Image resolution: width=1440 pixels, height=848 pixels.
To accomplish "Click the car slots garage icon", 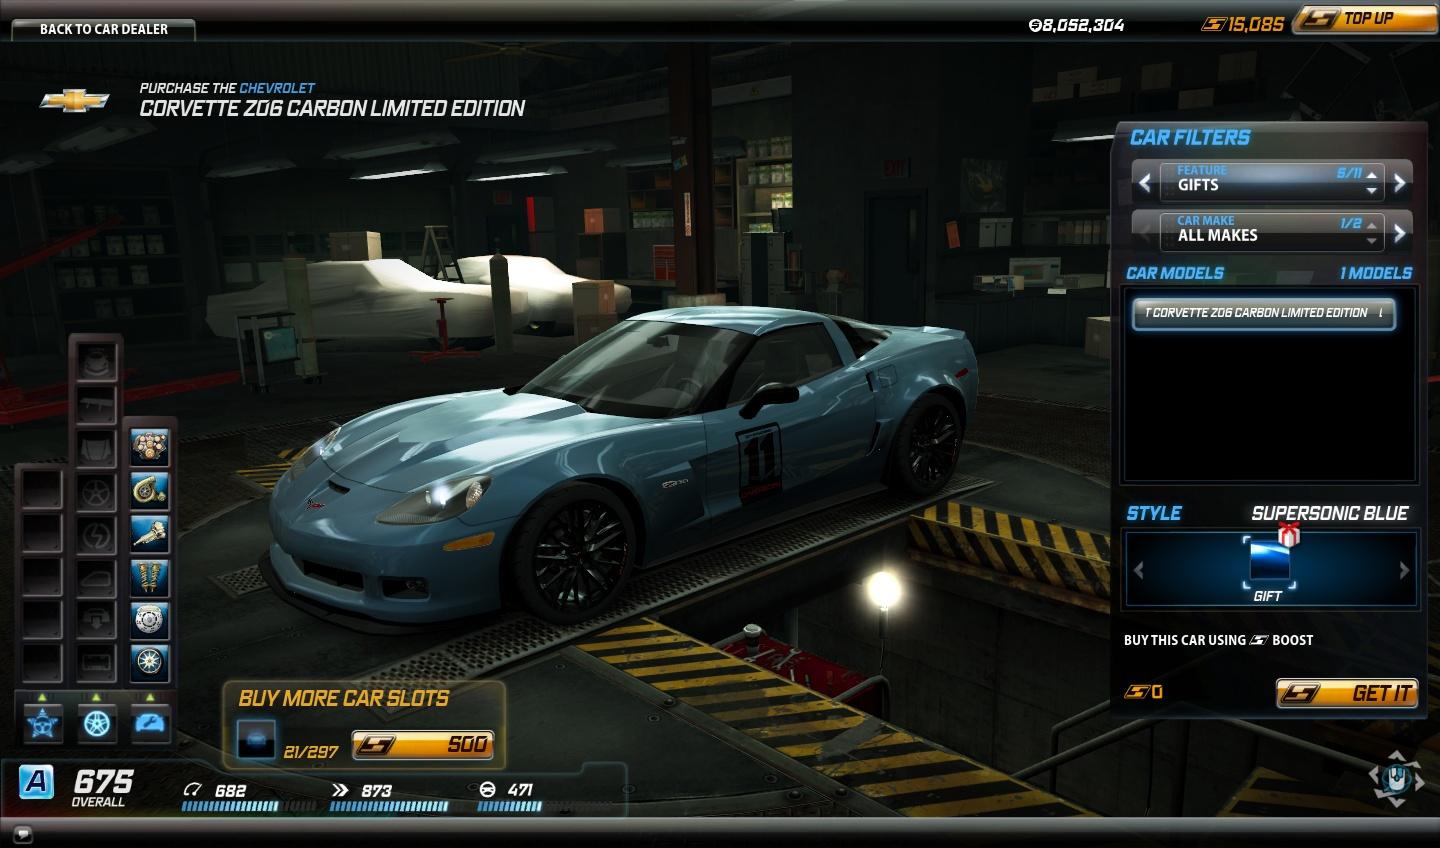I will click(x=256, y=740).
